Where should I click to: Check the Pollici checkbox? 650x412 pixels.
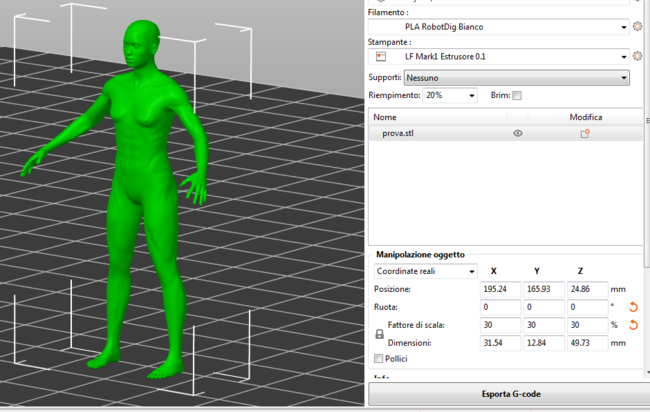(x=378, y=358)
